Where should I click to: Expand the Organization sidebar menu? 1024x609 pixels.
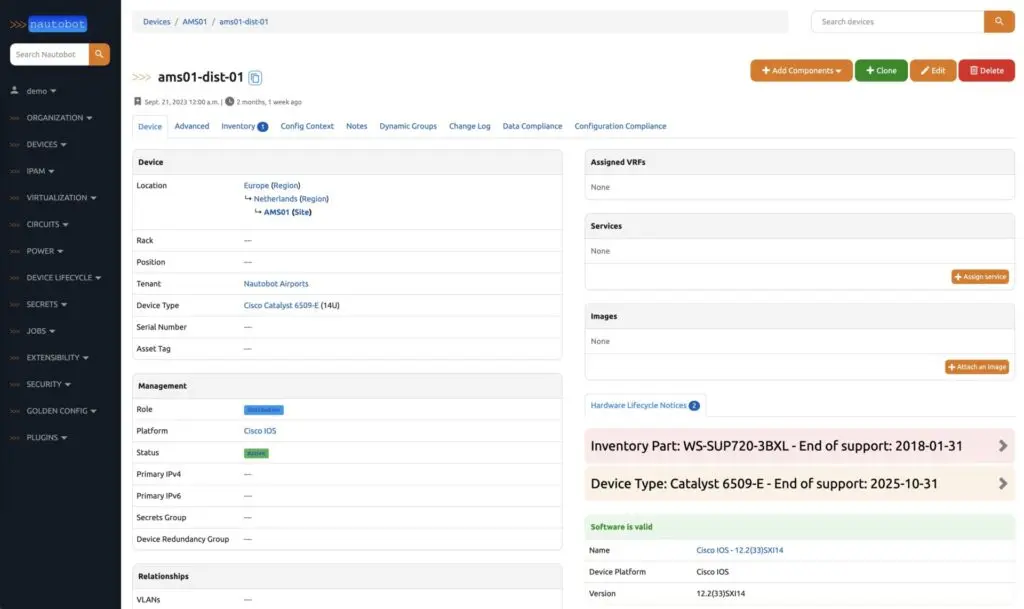[x=59, y=117]
